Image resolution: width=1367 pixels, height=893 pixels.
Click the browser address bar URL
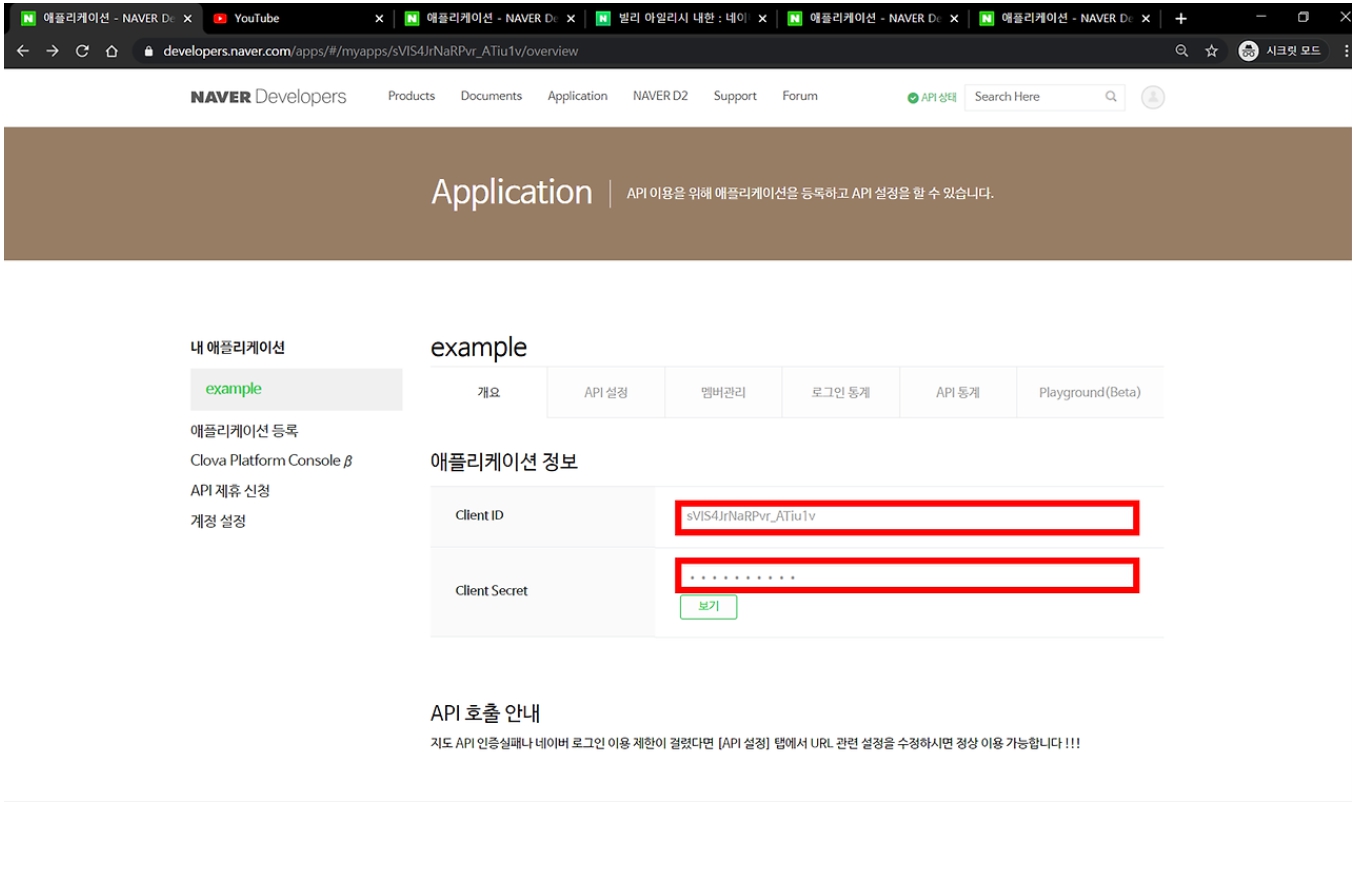[371, 51]
